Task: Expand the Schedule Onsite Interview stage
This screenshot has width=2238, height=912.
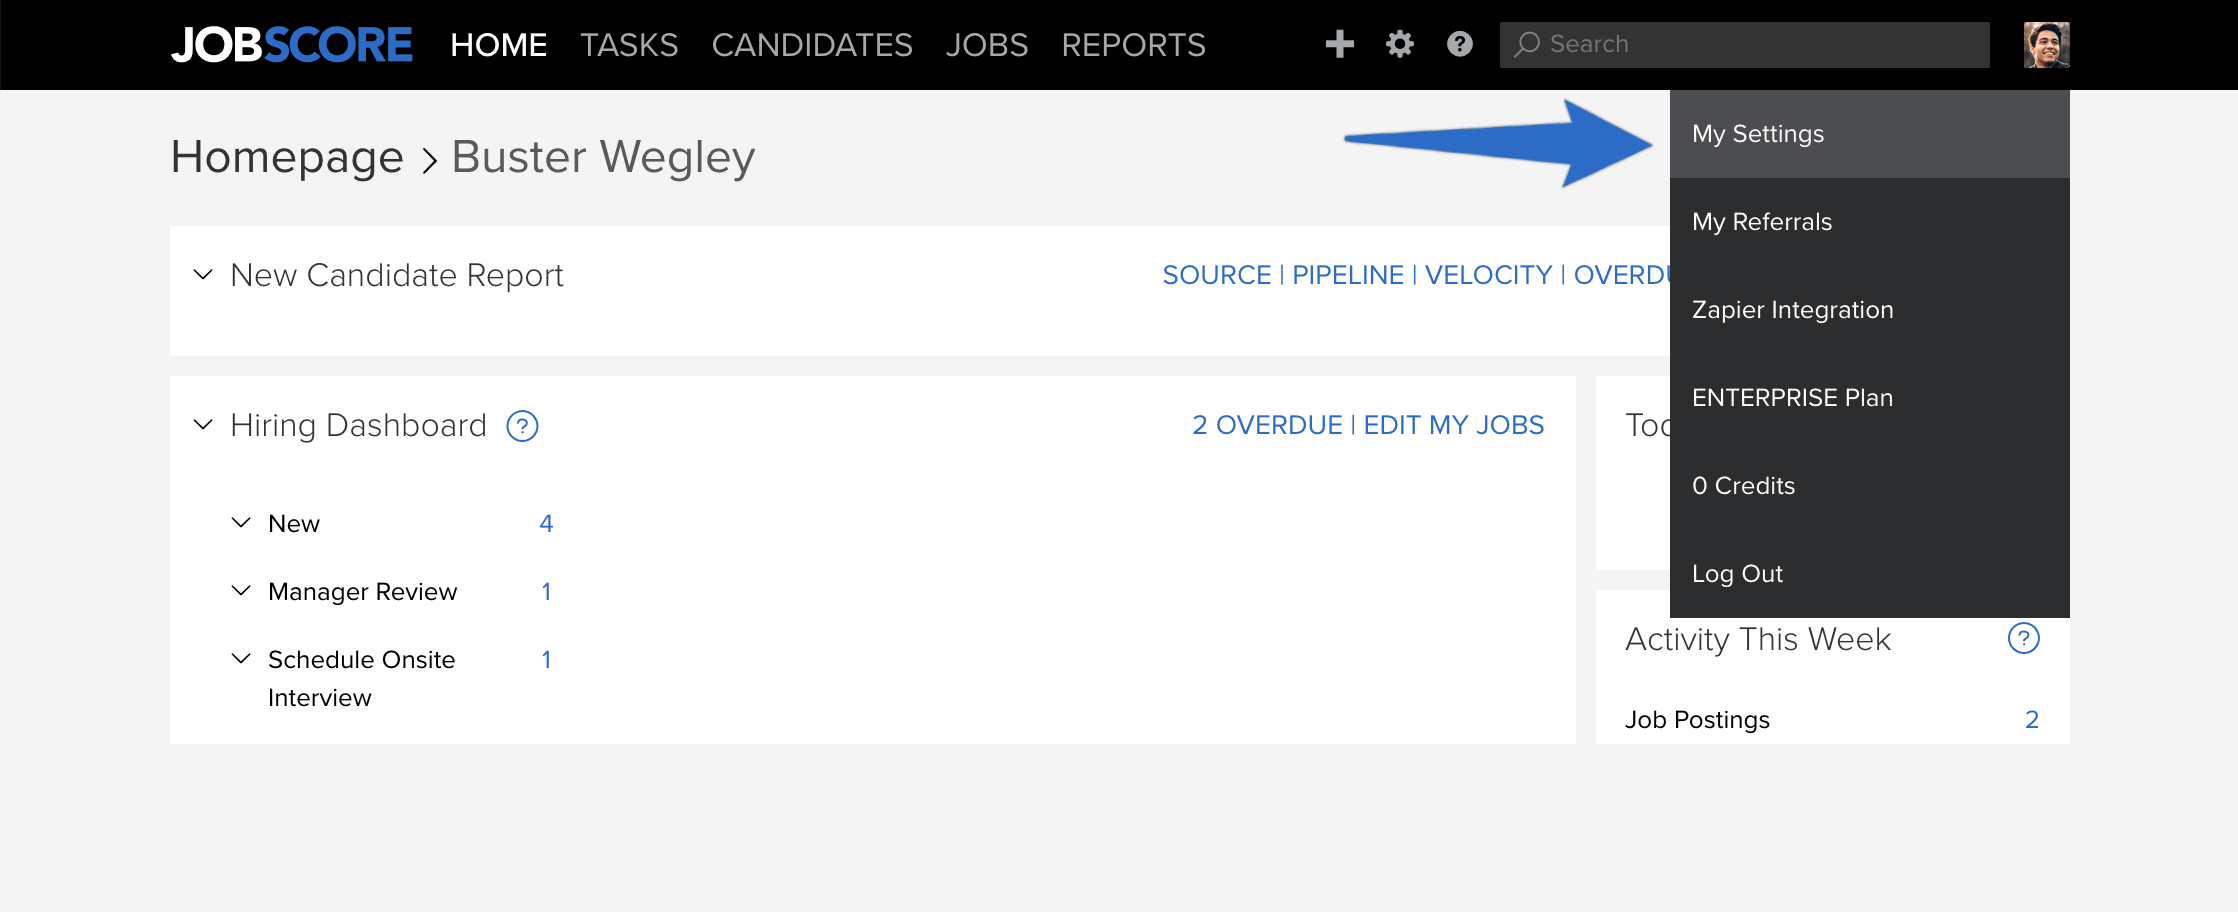Action: [x=241, y=658]
